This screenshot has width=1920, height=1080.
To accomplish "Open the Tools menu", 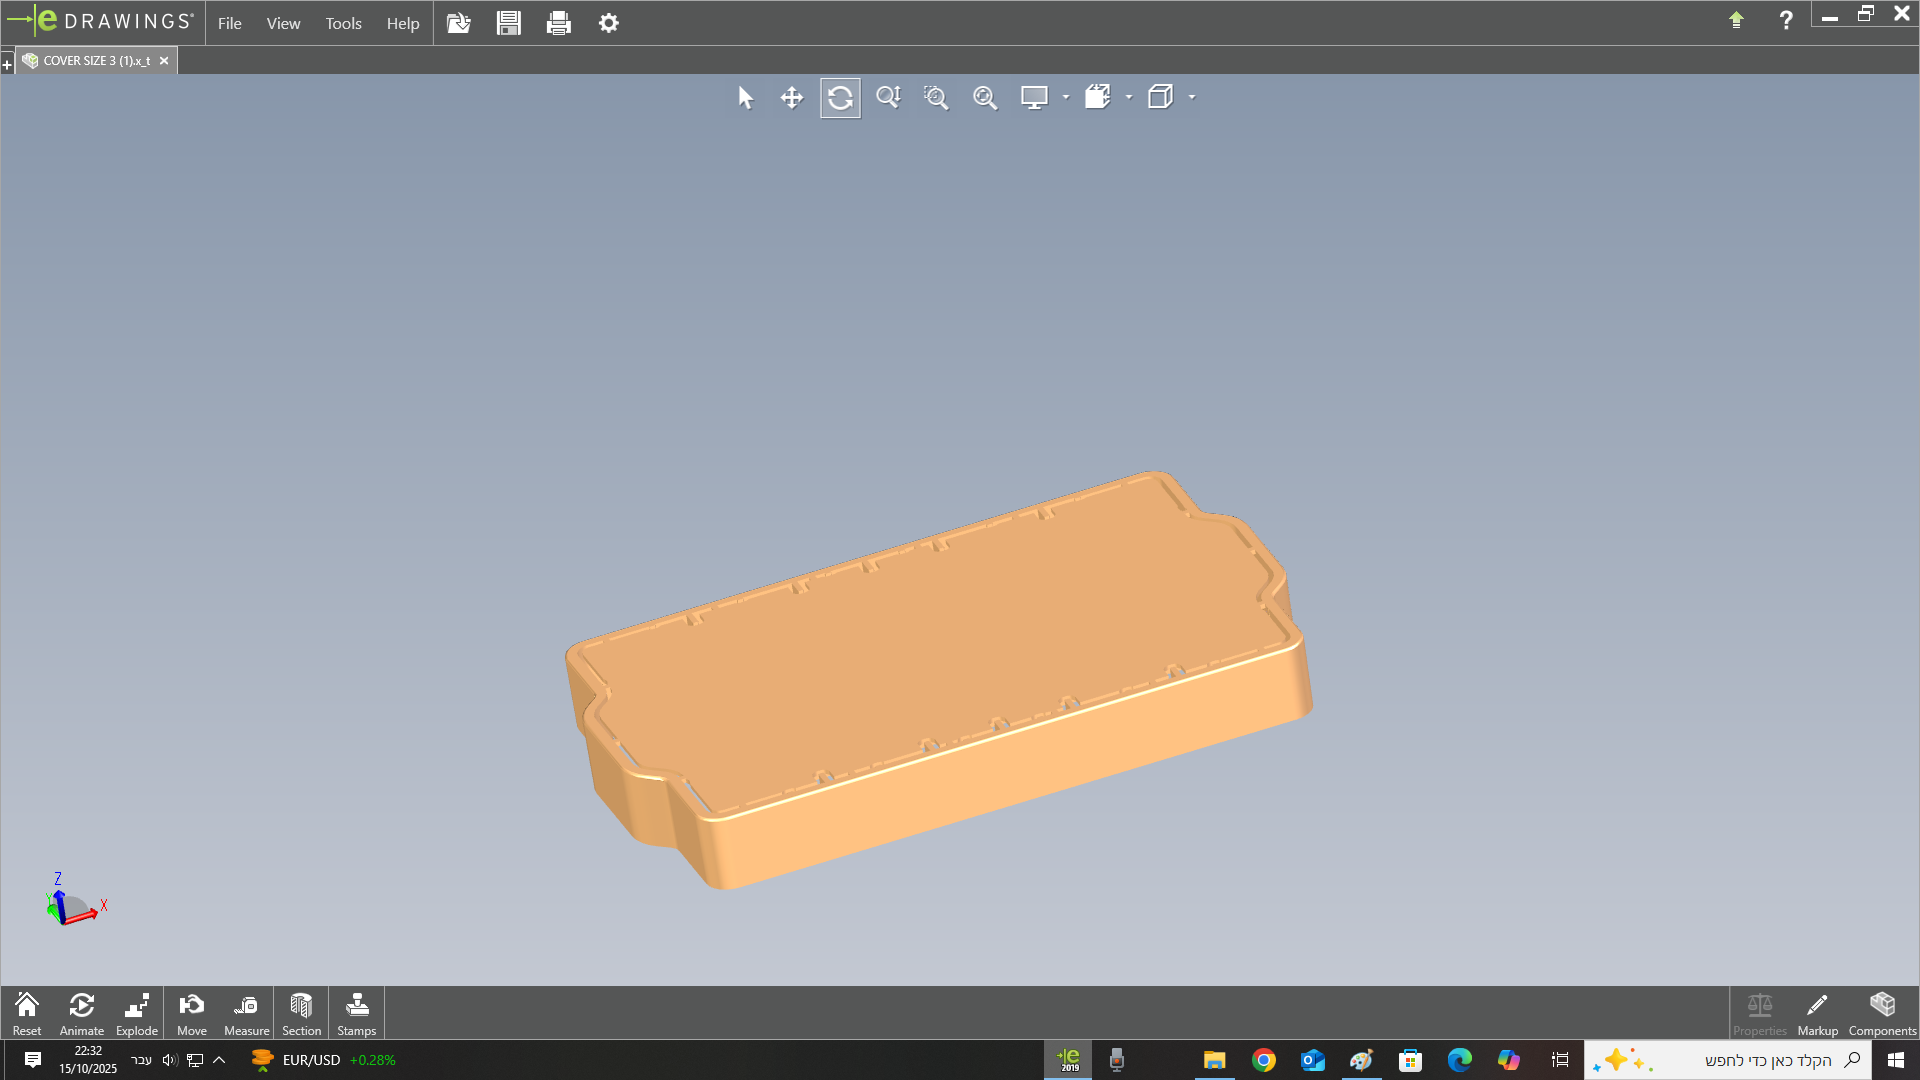I will coord(343,23).
